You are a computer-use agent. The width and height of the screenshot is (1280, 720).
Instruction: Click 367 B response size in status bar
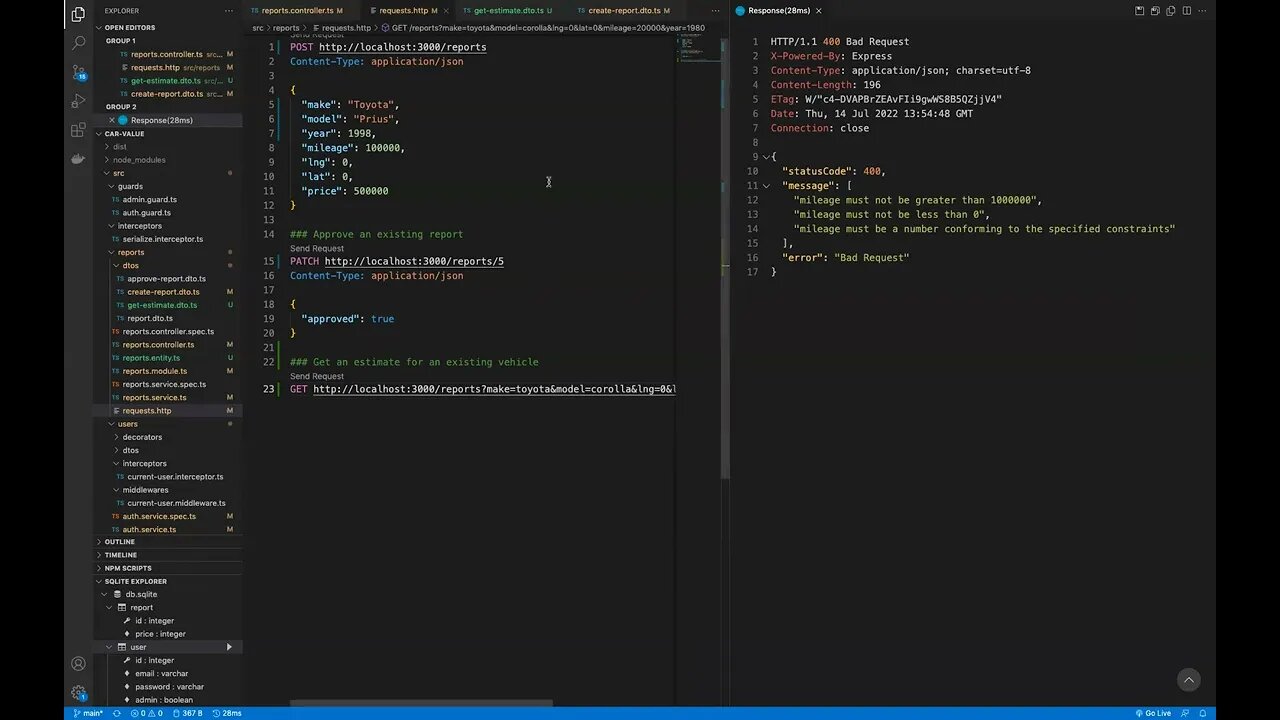click(x=188, y=713)
